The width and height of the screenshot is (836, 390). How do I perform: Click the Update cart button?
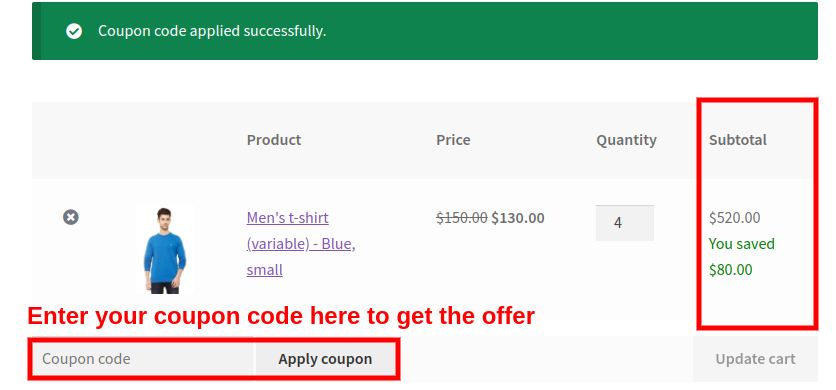click(755, 359)
